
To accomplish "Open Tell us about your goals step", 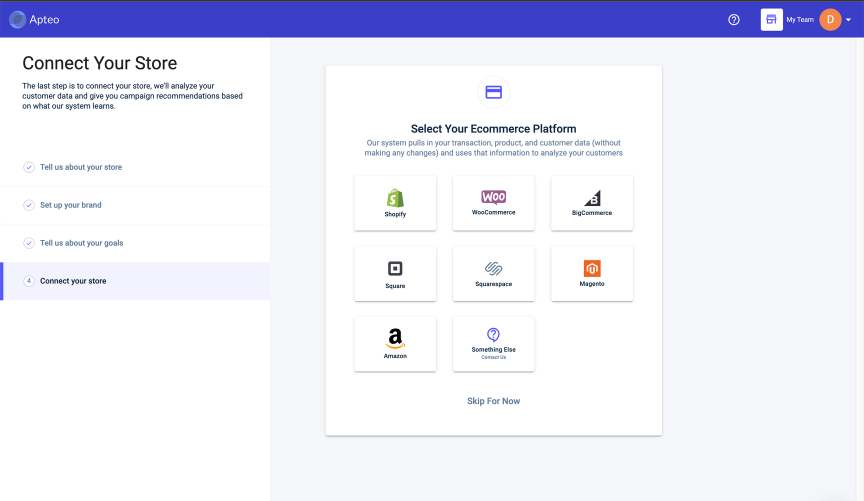I will click(135, 243).
